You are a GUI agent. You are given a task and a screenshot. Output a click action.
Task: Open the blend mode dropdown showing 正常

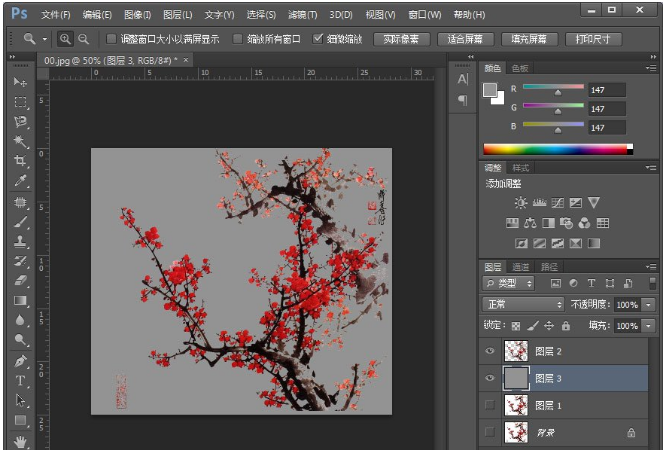523,304
